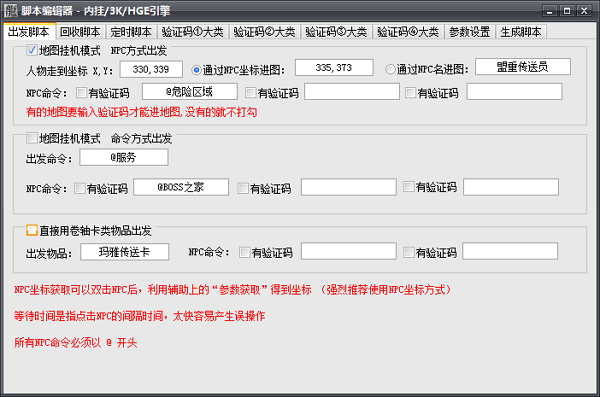The image size is (600, 397).
Task: Select the 通过NPC坐标进图 radio button
Action: click(x=196, y=70)
